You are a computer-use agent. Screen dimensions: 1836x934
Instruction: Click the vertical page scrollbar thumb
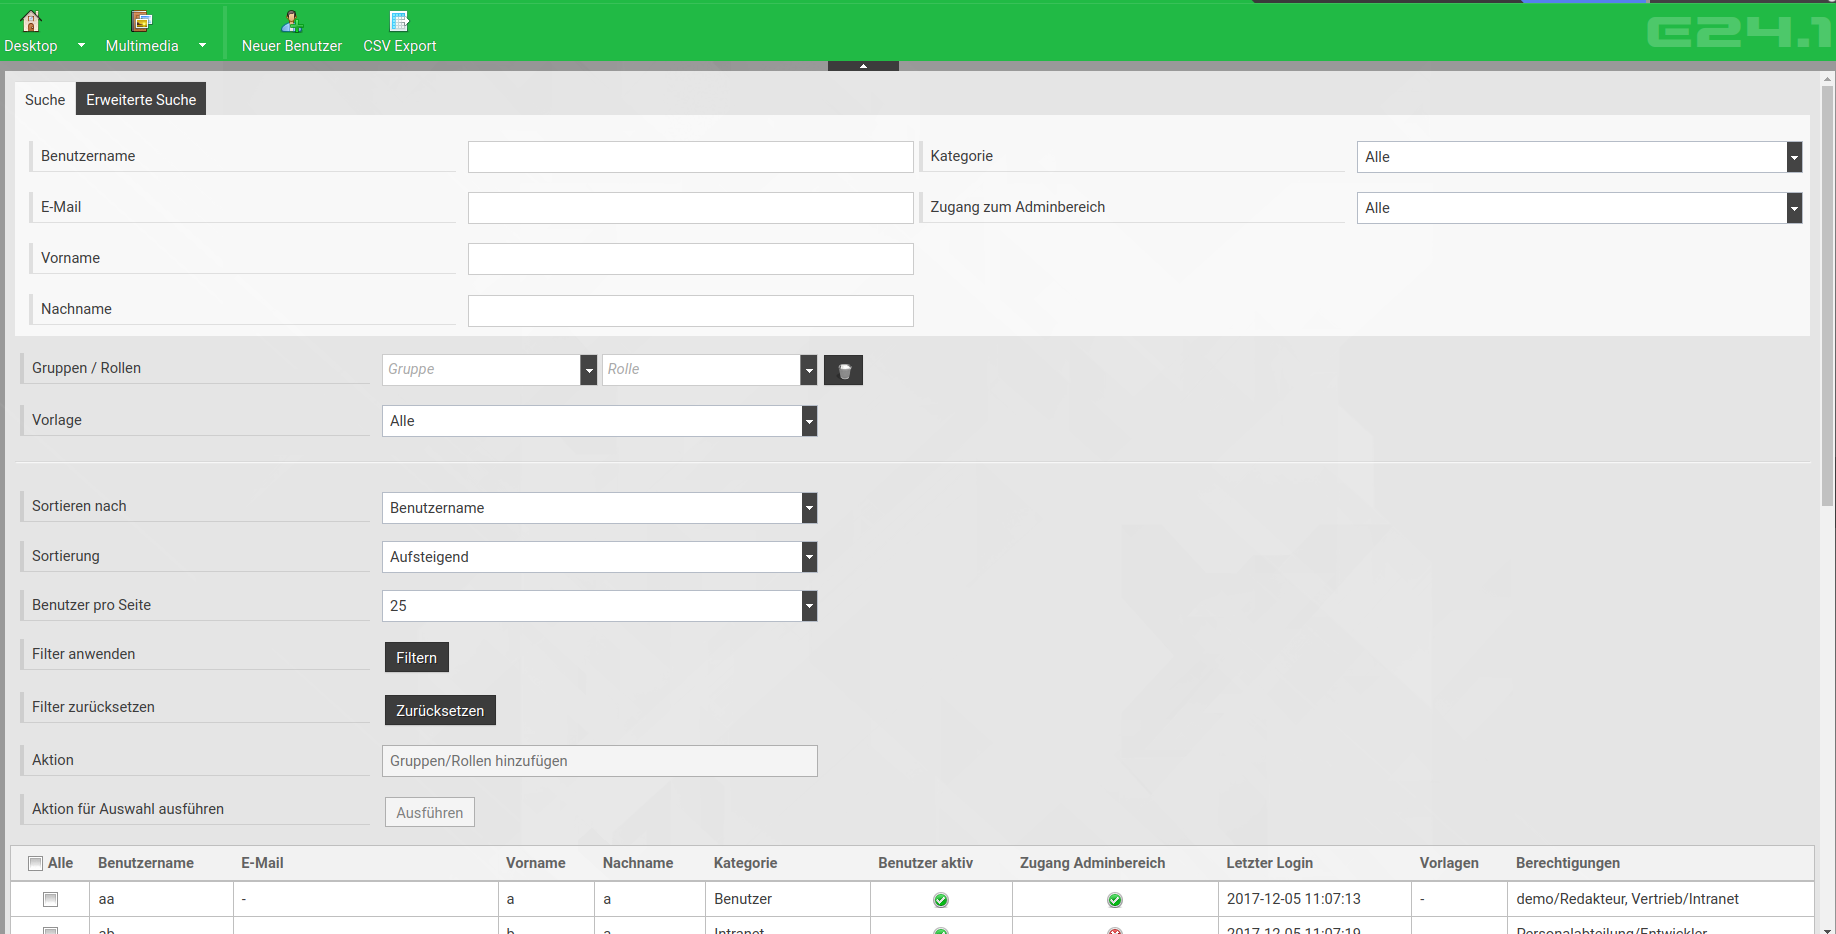[1828, 295]
